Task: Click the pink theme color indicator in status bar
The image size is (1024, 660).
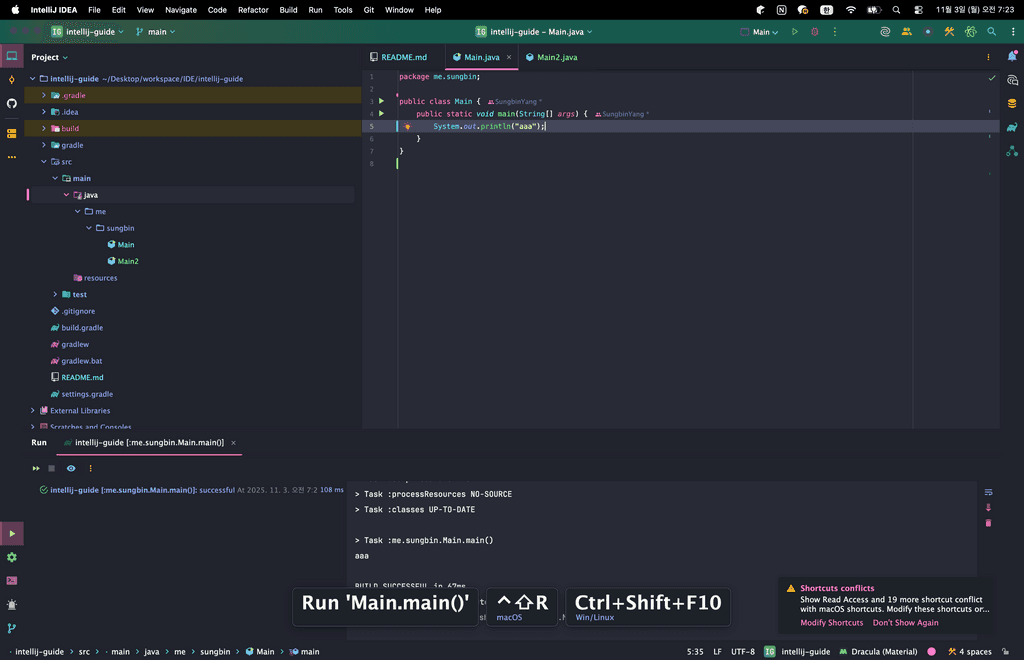Action: (x=931, y=652)
